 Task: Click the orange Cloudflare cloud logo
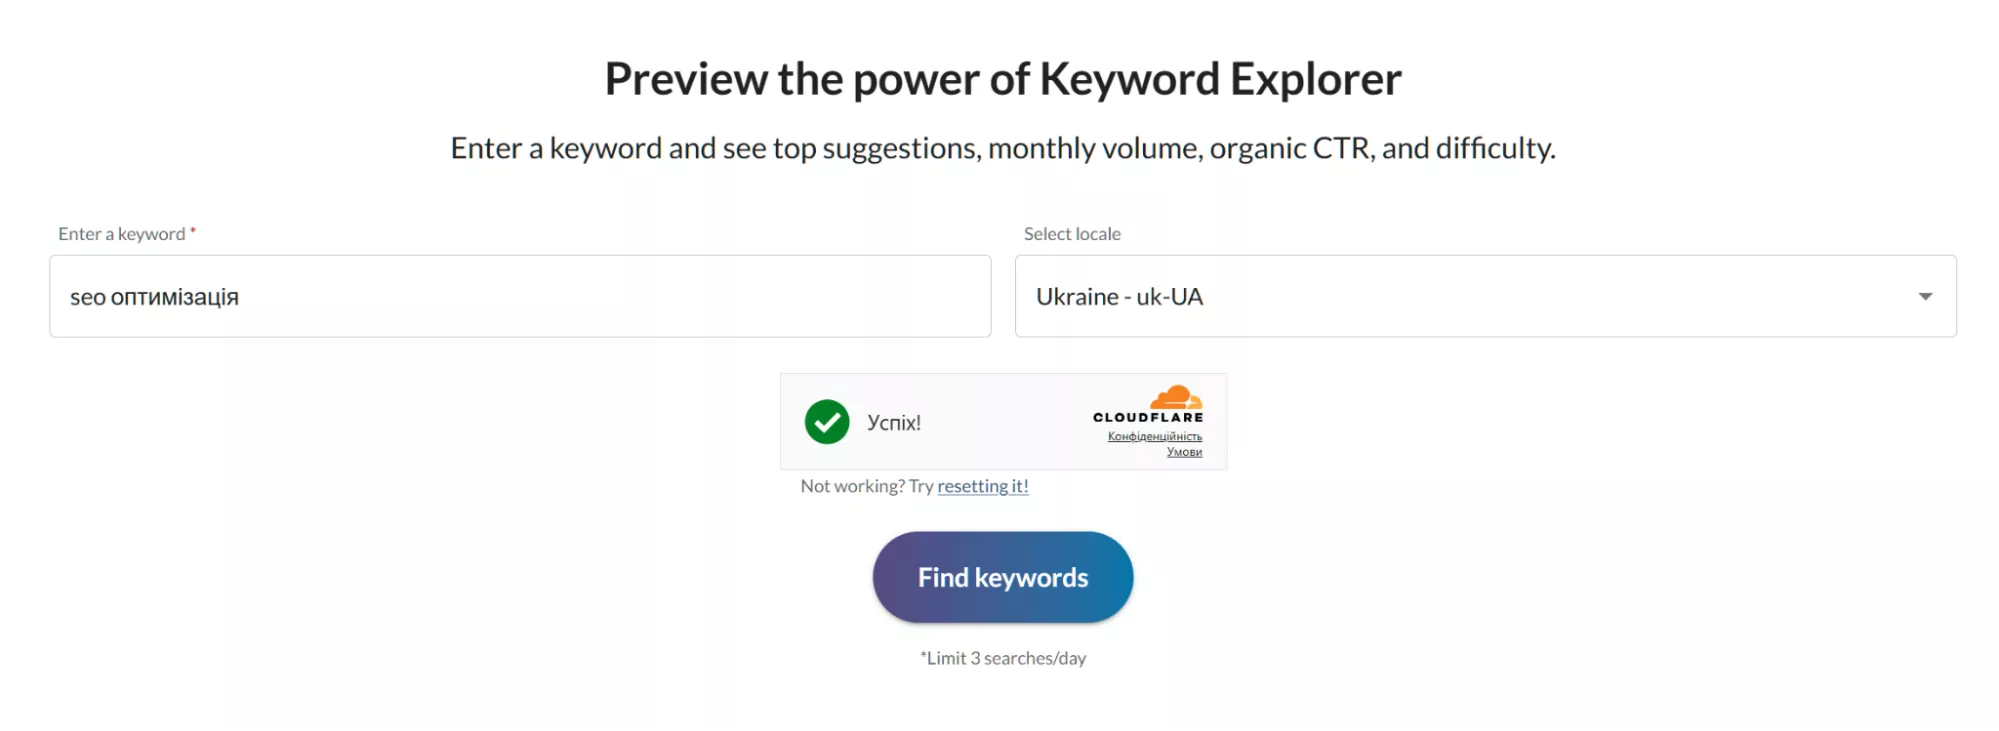(1176, 397)
